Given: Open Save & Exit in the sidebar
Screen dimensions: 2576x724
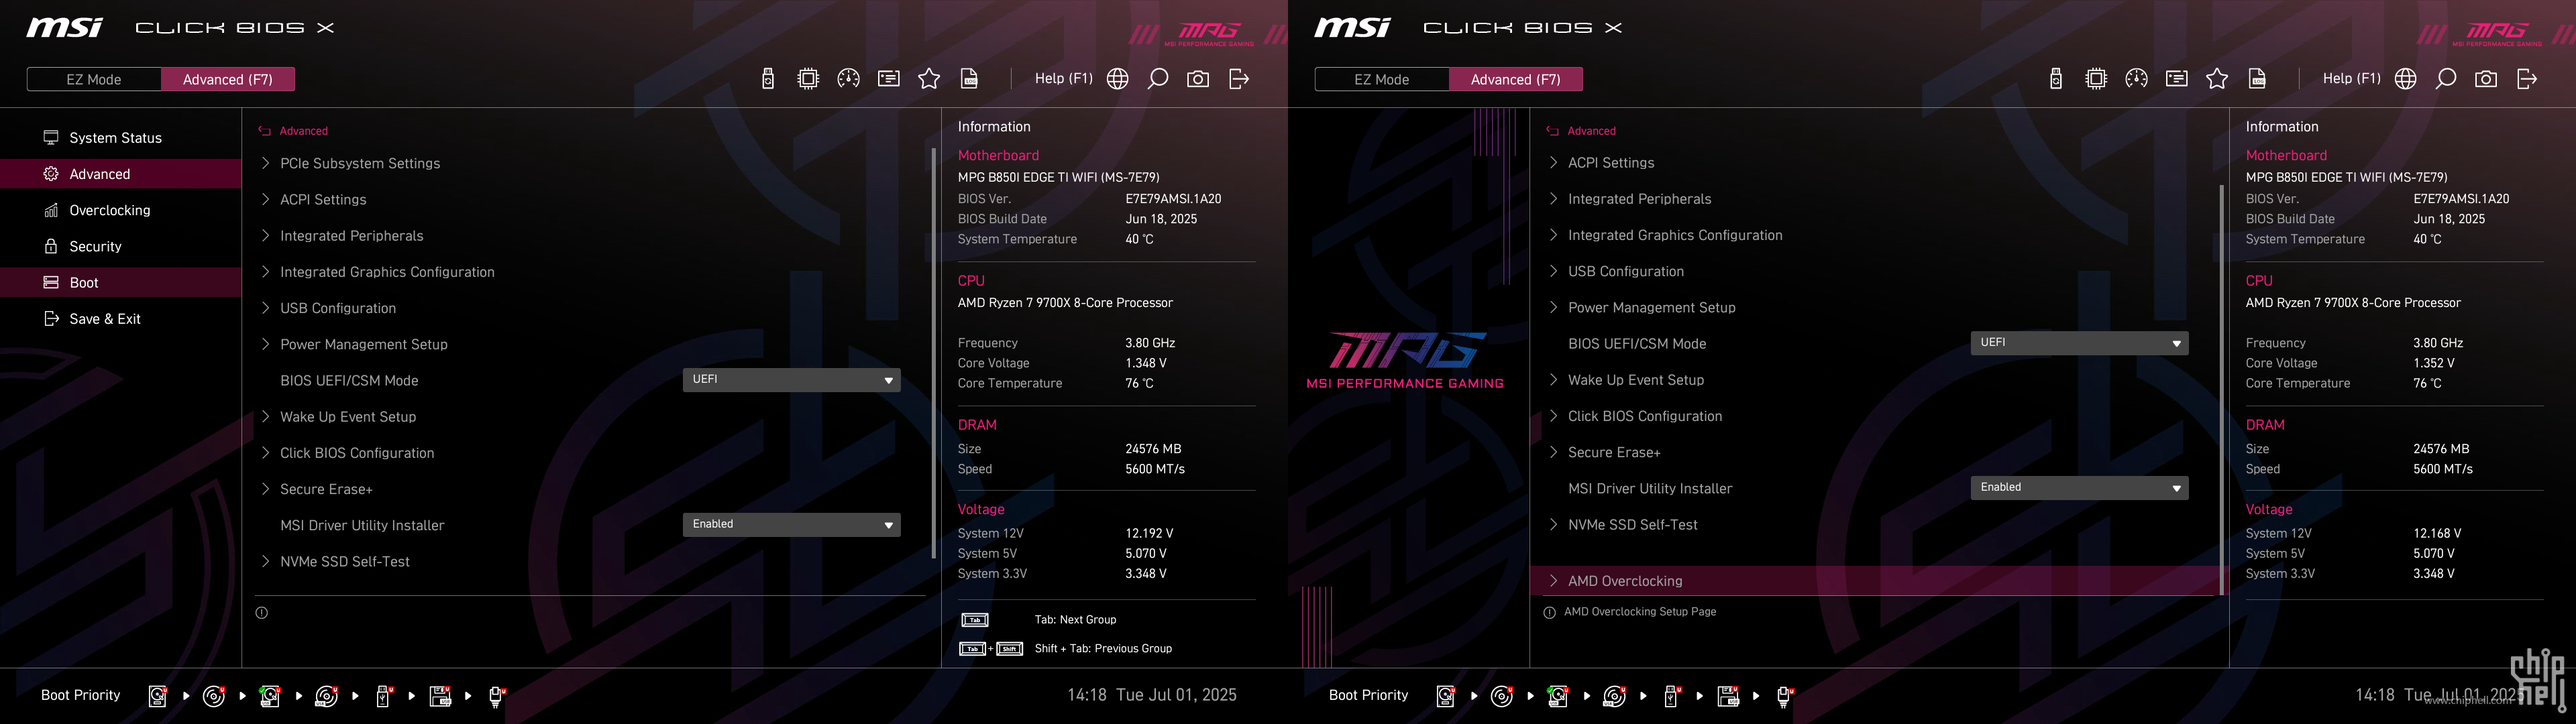Looking at the screenshot, I should 120,319.
